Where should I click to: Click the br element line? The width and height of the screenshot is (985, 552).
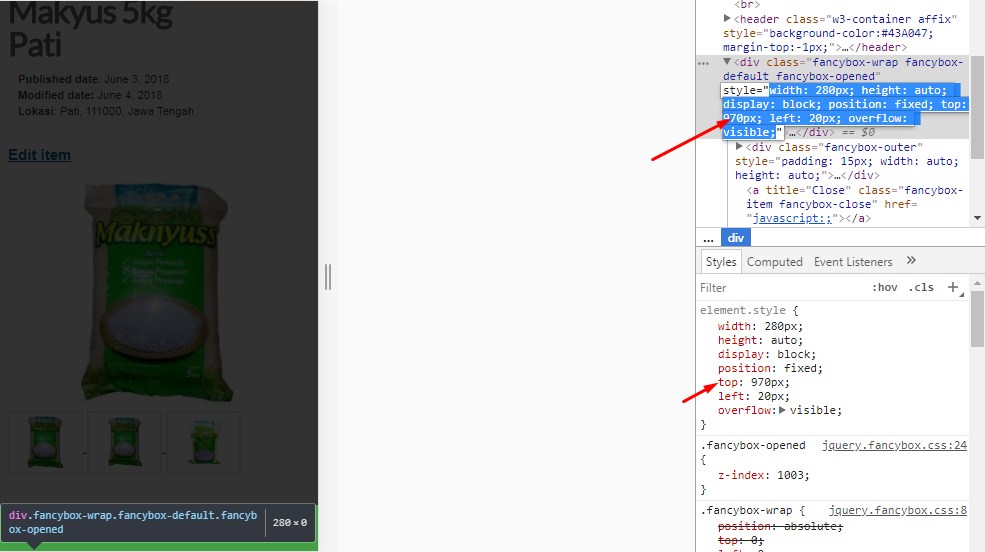click(746, 4)
